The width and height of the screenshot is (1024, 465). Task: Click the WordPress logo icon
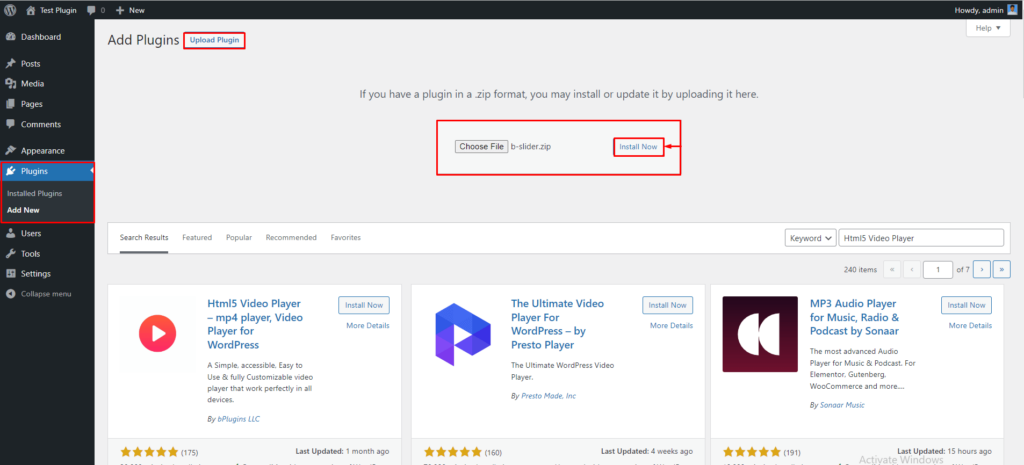click(x=11, y=9)
